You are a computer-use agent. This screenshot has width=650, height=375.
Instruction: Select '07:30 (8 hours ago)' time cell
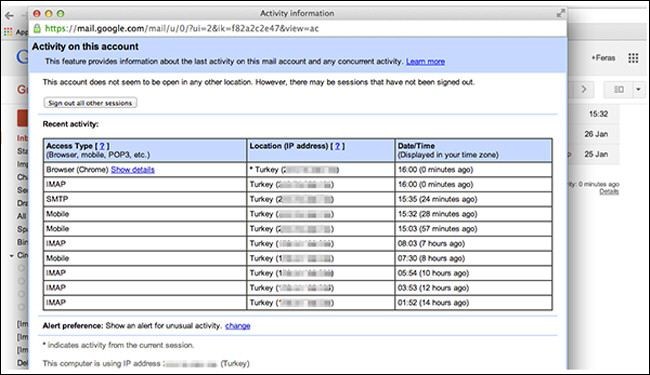click(473, 259)
